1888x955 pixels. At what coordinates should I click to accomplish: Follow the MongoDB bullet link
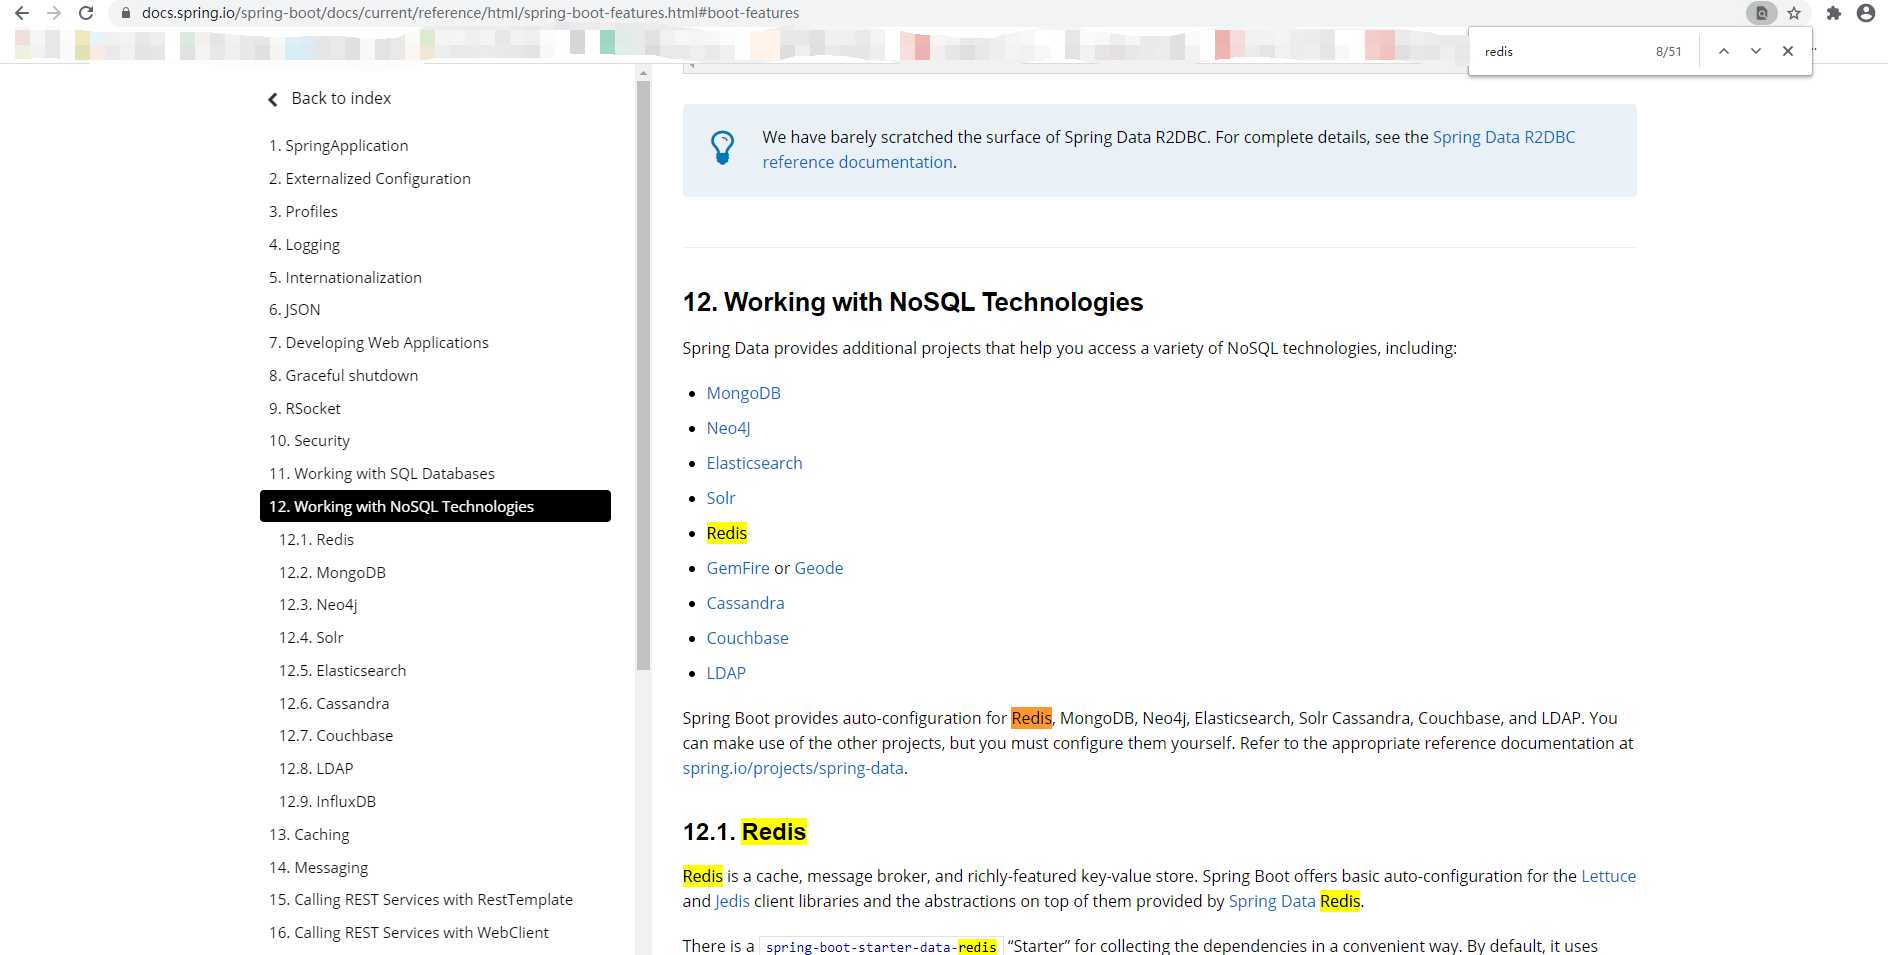(x=743, y=394)
